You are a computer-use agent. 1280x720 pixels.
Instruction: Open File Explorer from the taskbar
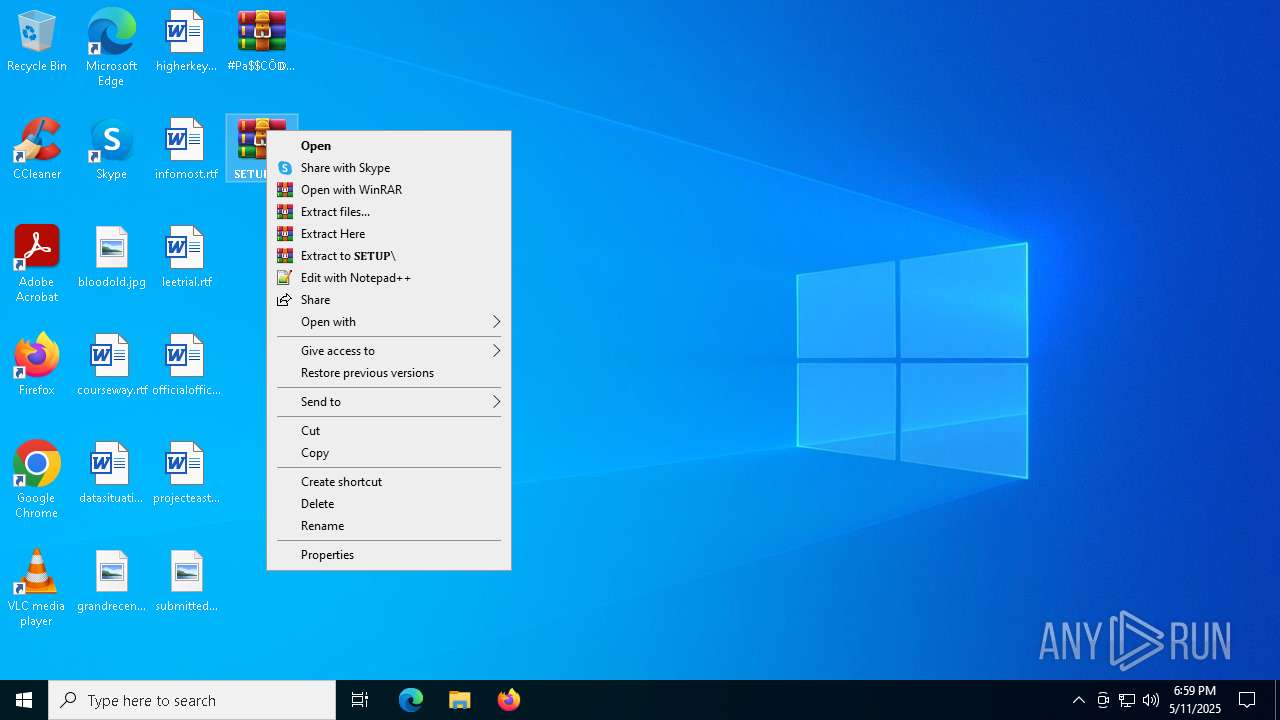pos(459,700)
